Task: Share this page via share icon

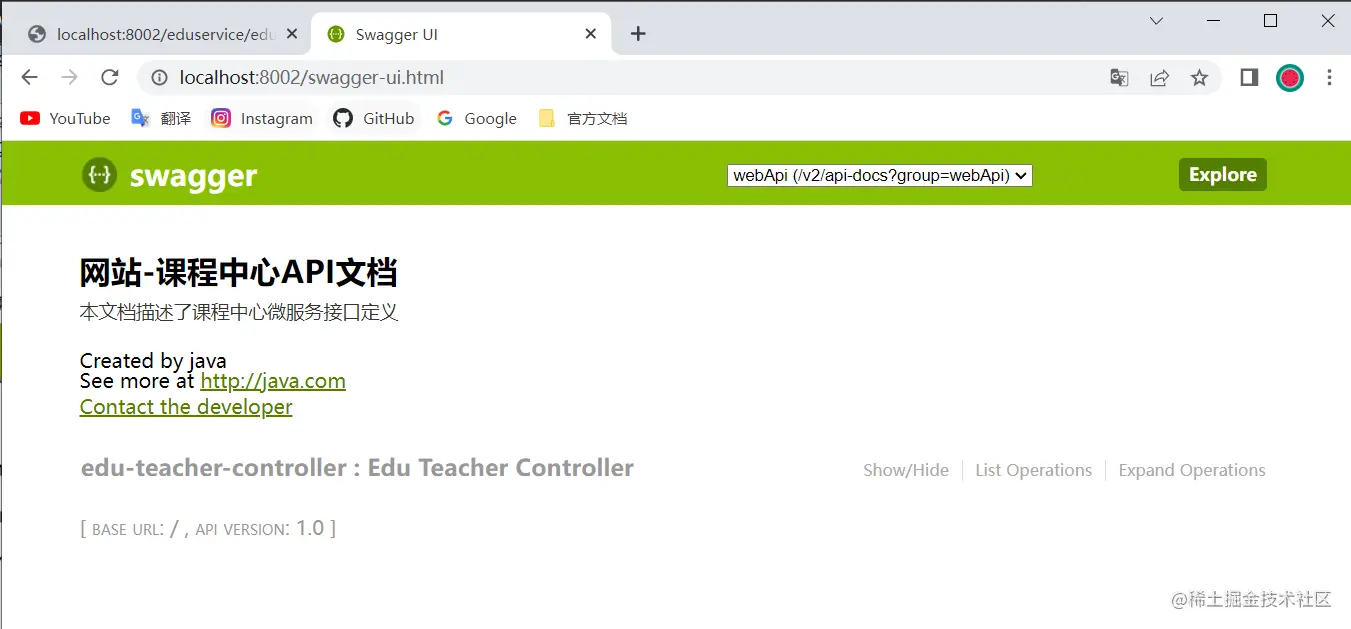Action: [x=1159, y=77]
